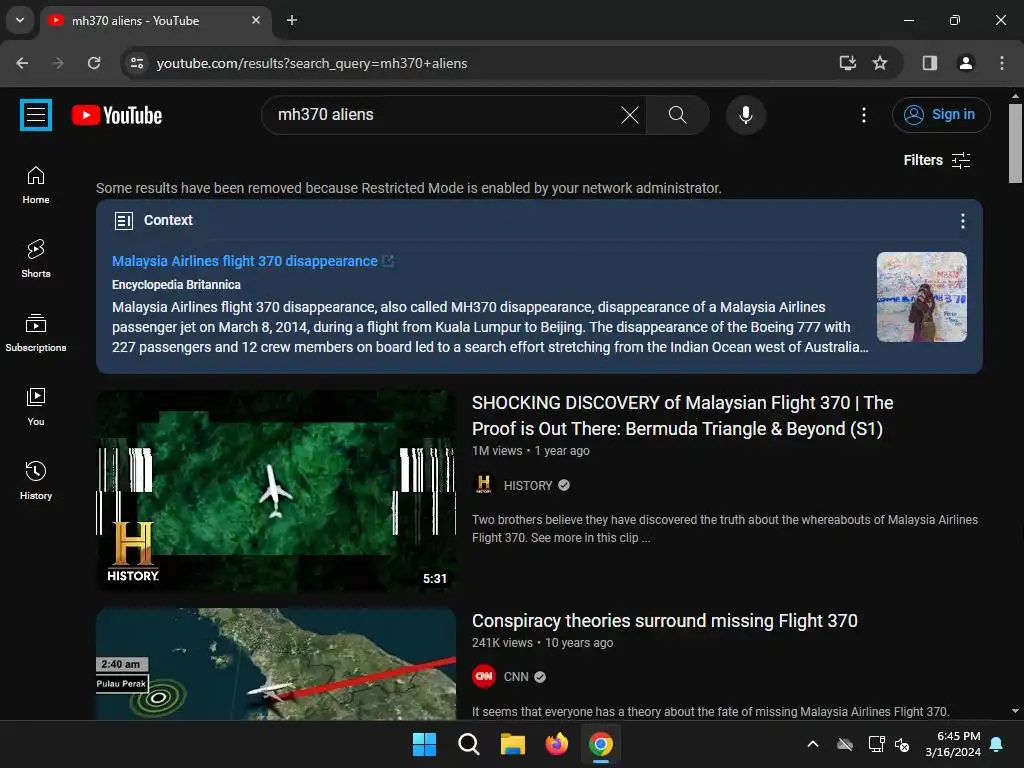Screen dimensions: 1024x768
Task: Clear the search box with the X
Action: [630, 115]
